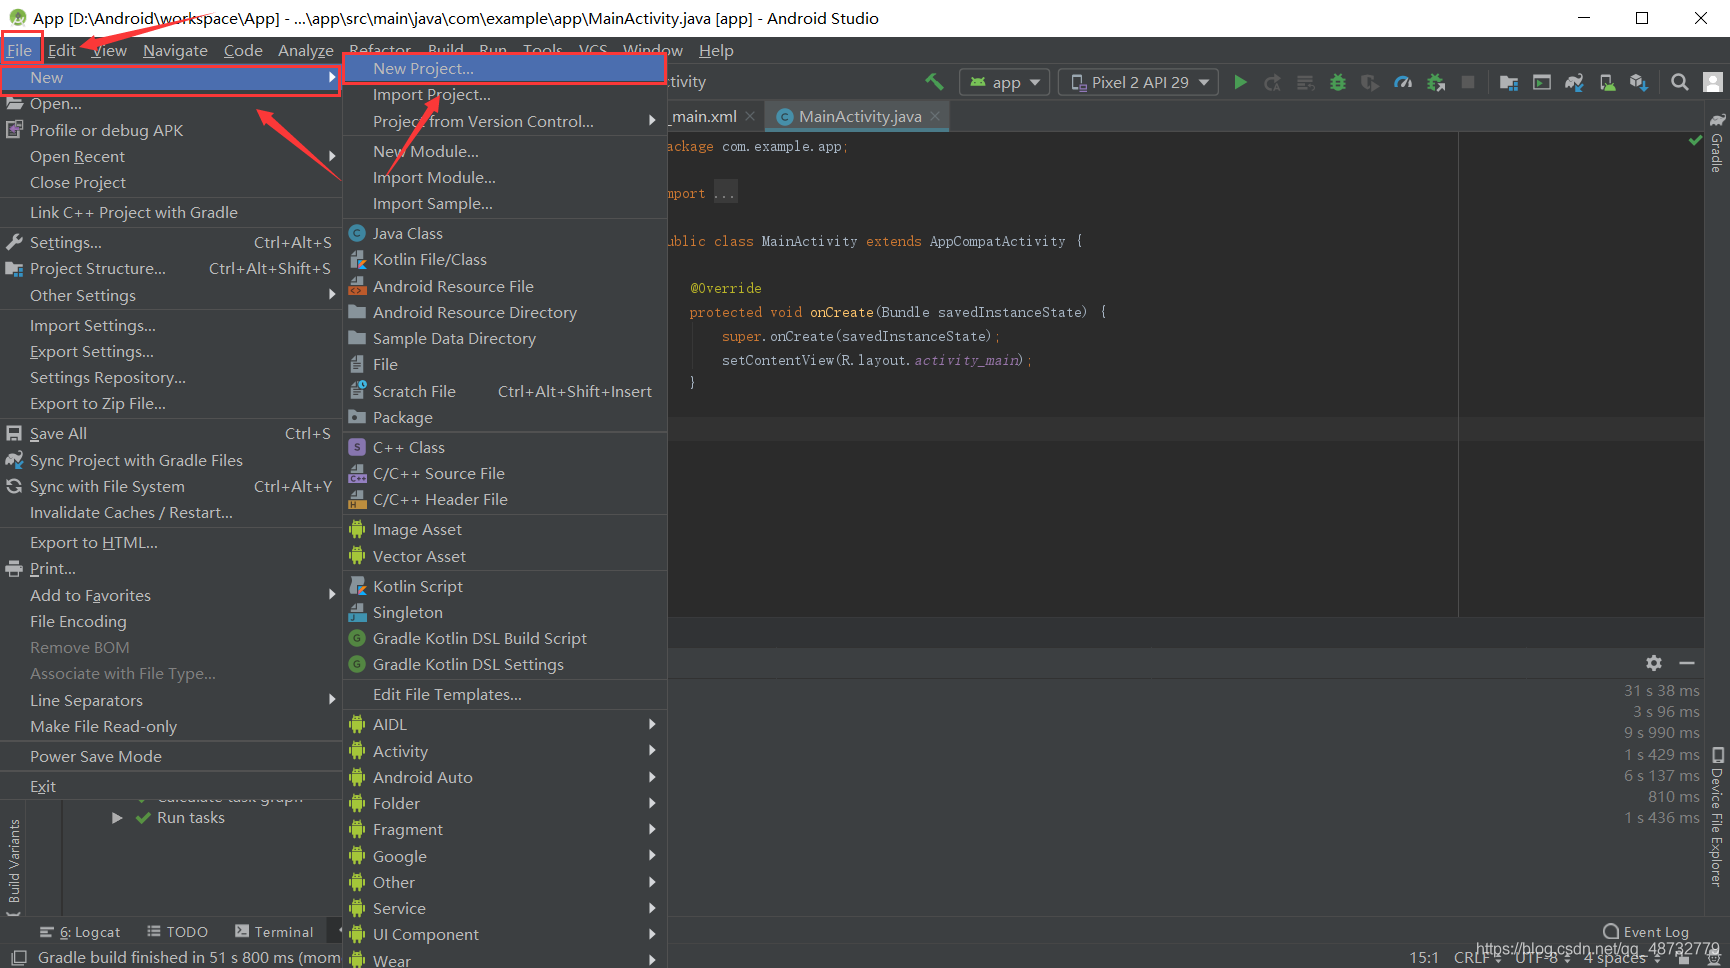Image resolution: width=1730 pixels, height=968 pixels.
Task: Select Android Resource File entry
Action: (505, 286)
